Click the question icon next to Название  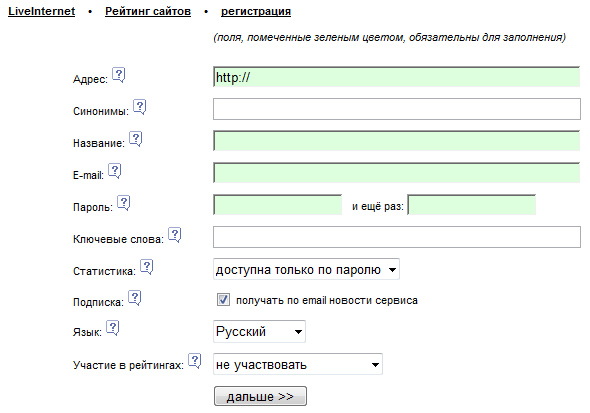135,139
